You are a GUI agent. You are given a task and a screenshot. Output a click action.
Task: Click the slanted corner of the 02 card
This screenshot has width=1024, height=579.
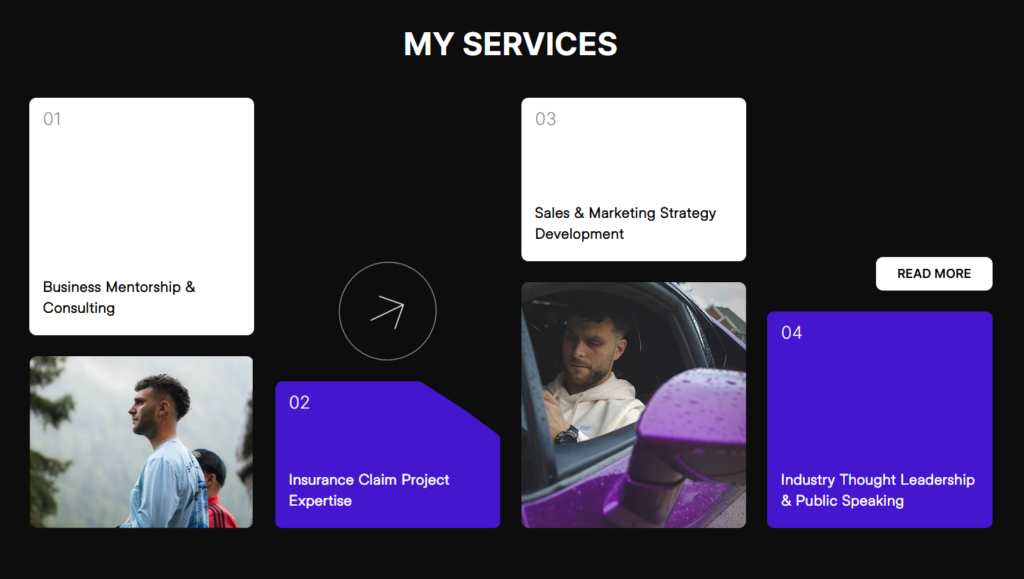461,408
